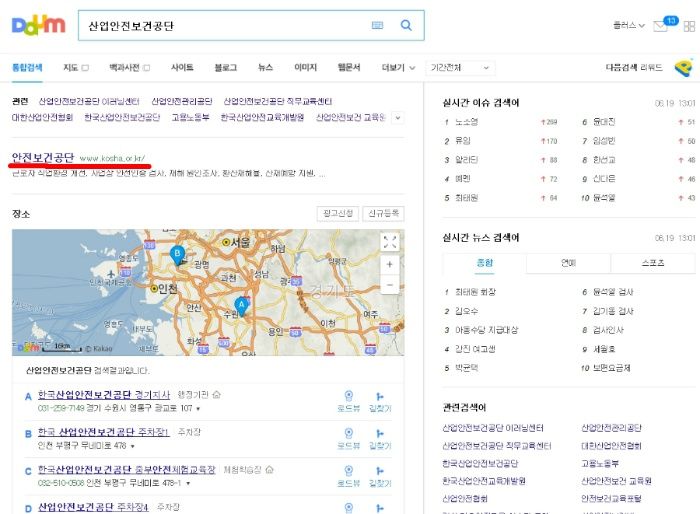700x514 pixels.
Task: Click rank 5 issue keyword 최태원
Action: click(467, 198)
